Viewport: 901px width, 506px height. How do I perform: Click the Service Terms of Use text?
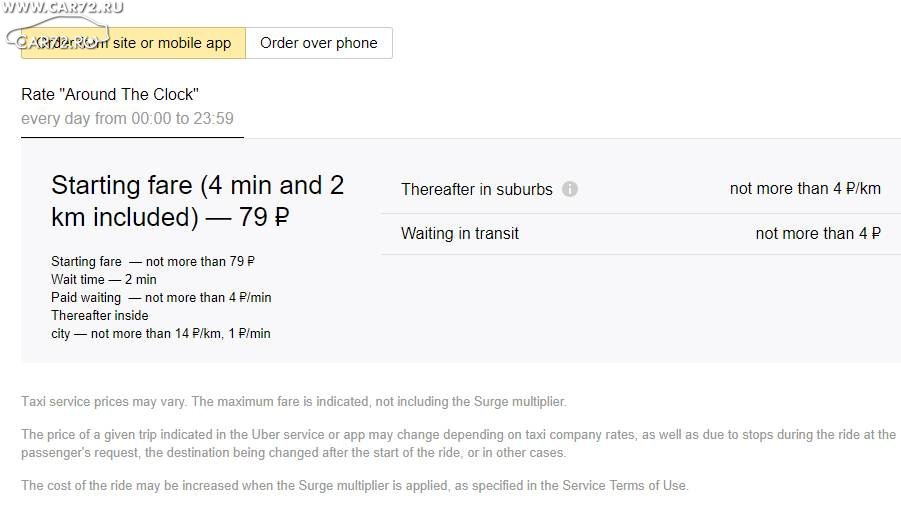624,485
